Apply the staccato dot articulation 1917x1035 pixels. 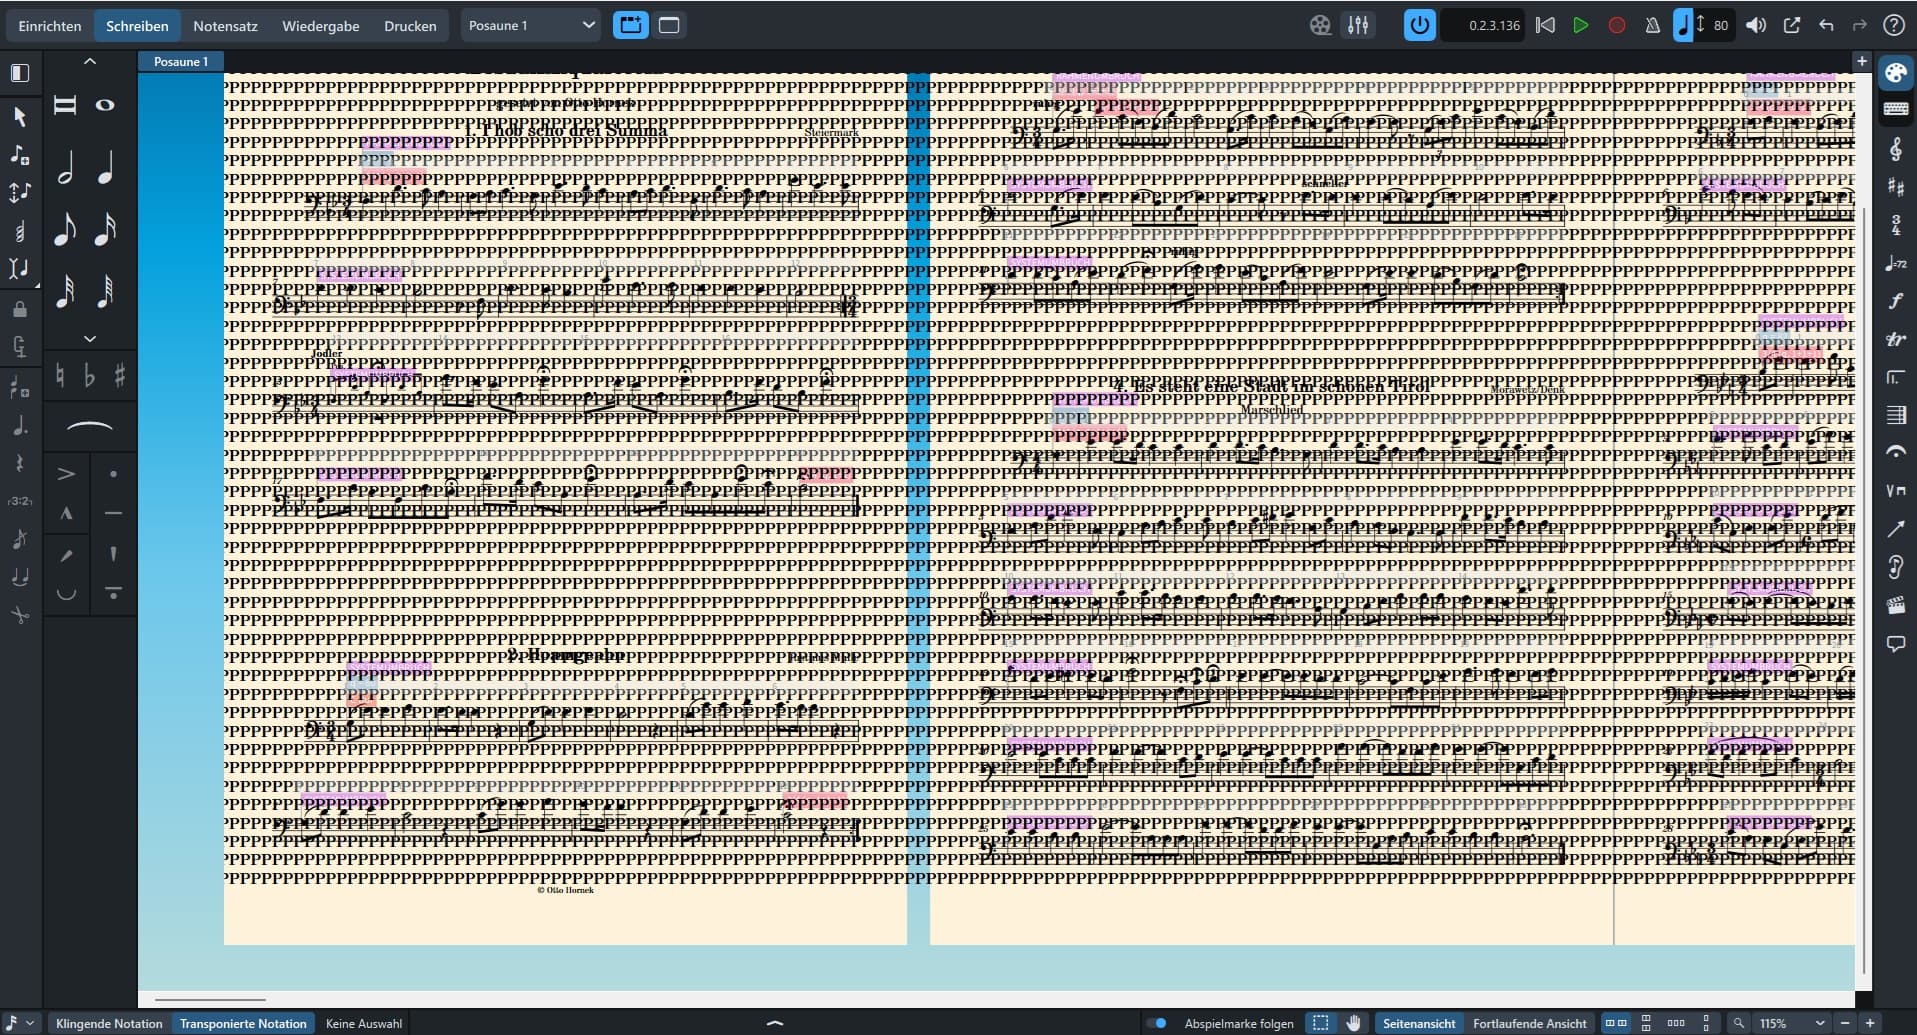[113, 474]
